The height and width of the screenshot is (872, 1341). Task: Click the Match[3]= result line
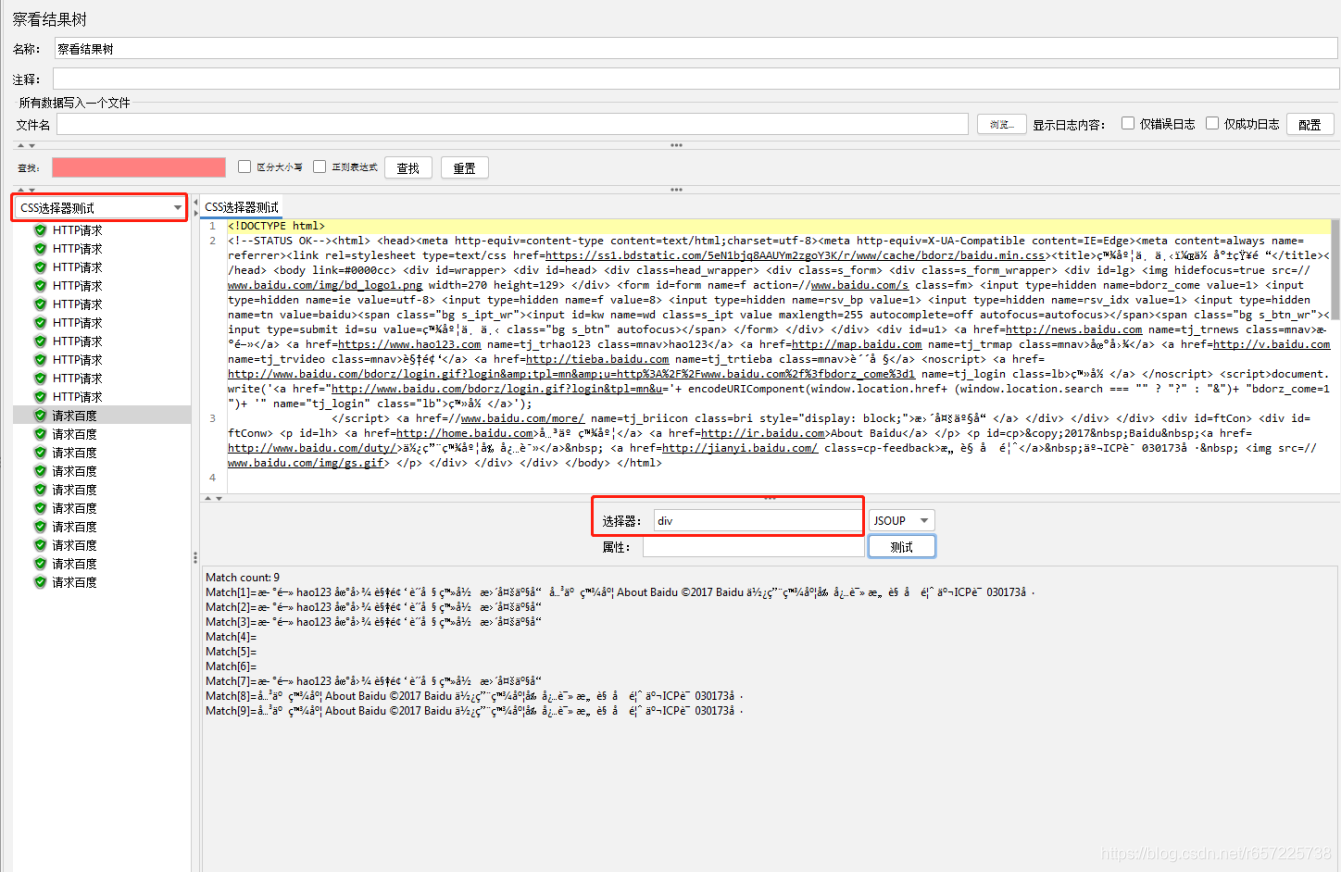(374, 622)
